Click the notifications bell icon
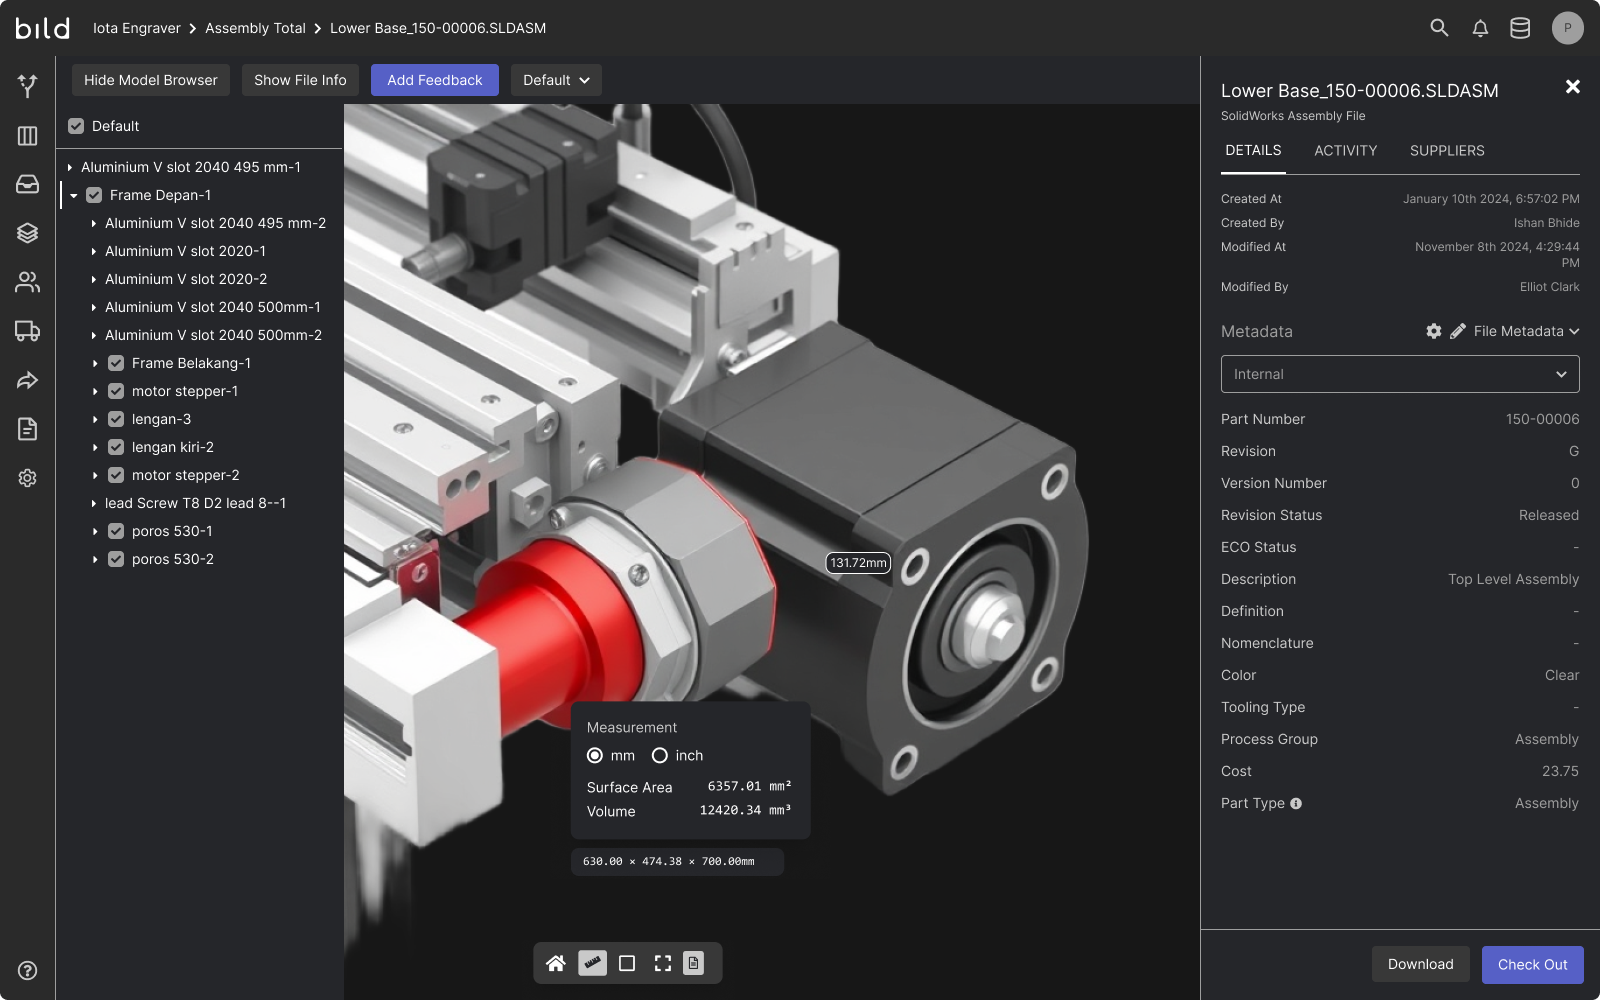 coord(1480,28)
